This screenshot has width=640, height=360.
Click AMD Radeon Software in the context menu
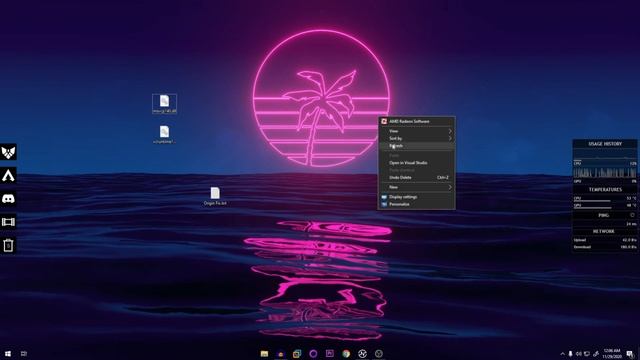(416, 121)
